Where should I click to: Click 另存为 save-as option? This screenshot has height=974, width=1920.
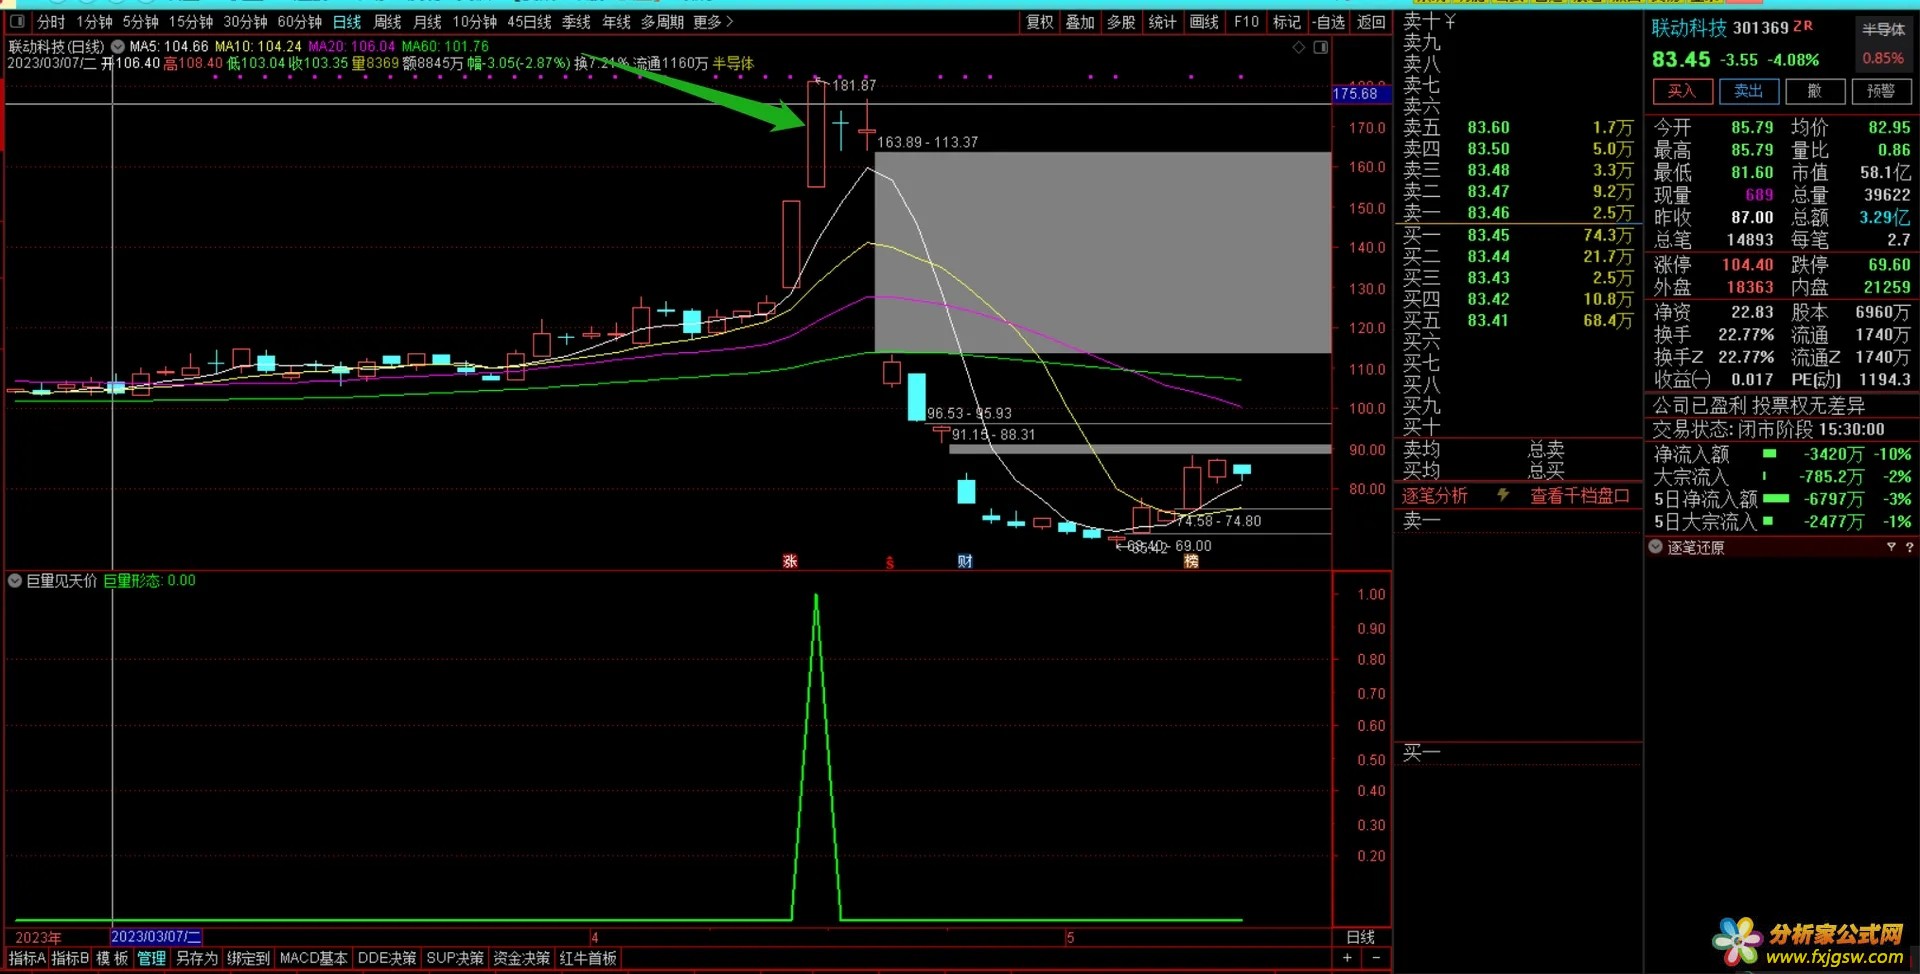point(197,958)
